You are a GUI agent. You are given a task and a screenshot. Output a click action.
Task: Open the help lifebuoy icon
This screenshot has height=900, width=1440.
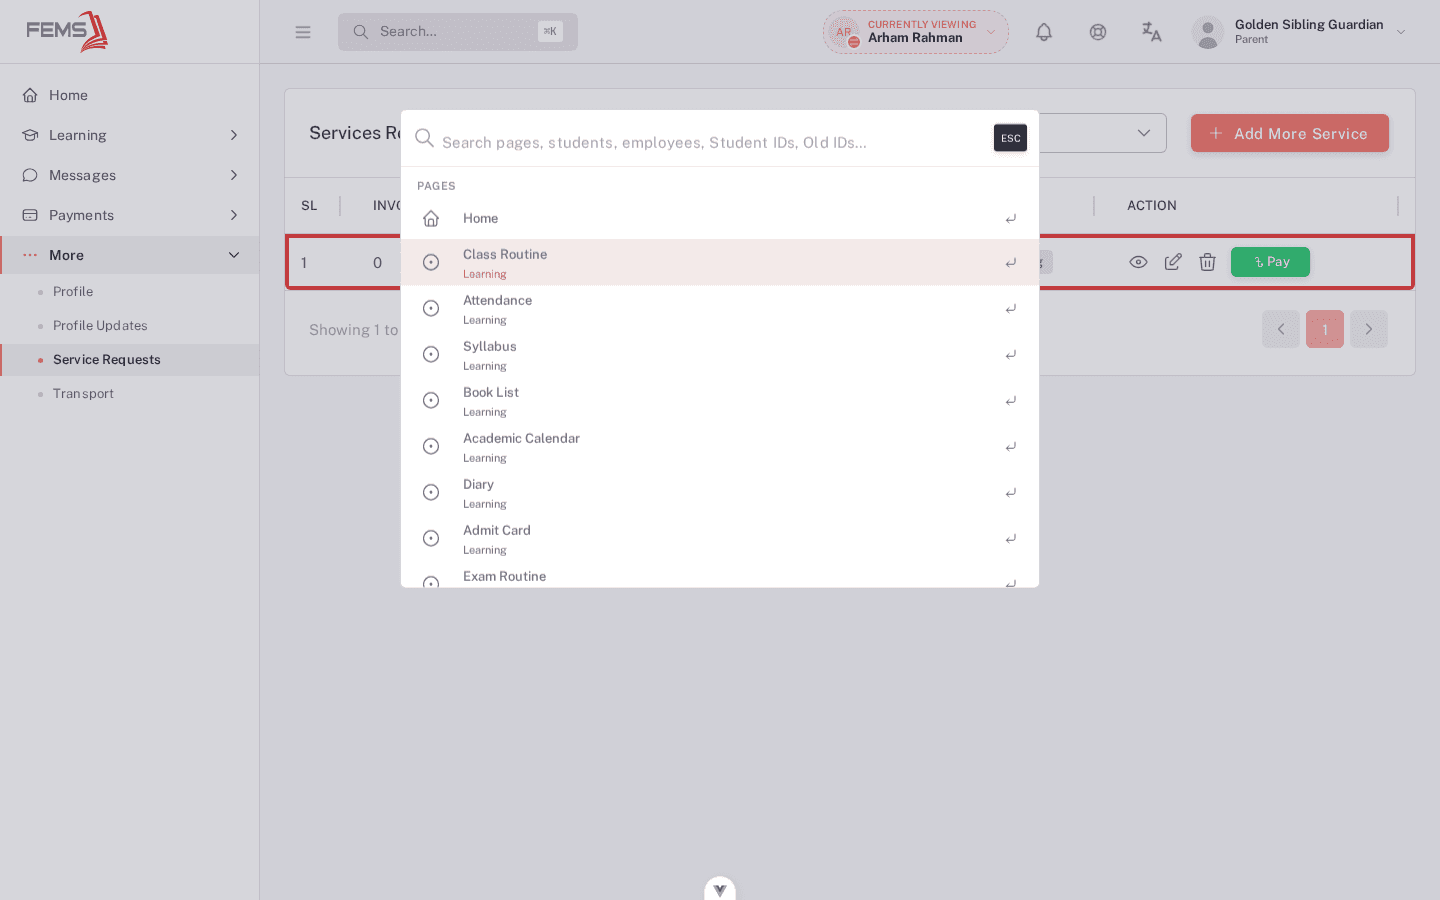coord(1098,32)
